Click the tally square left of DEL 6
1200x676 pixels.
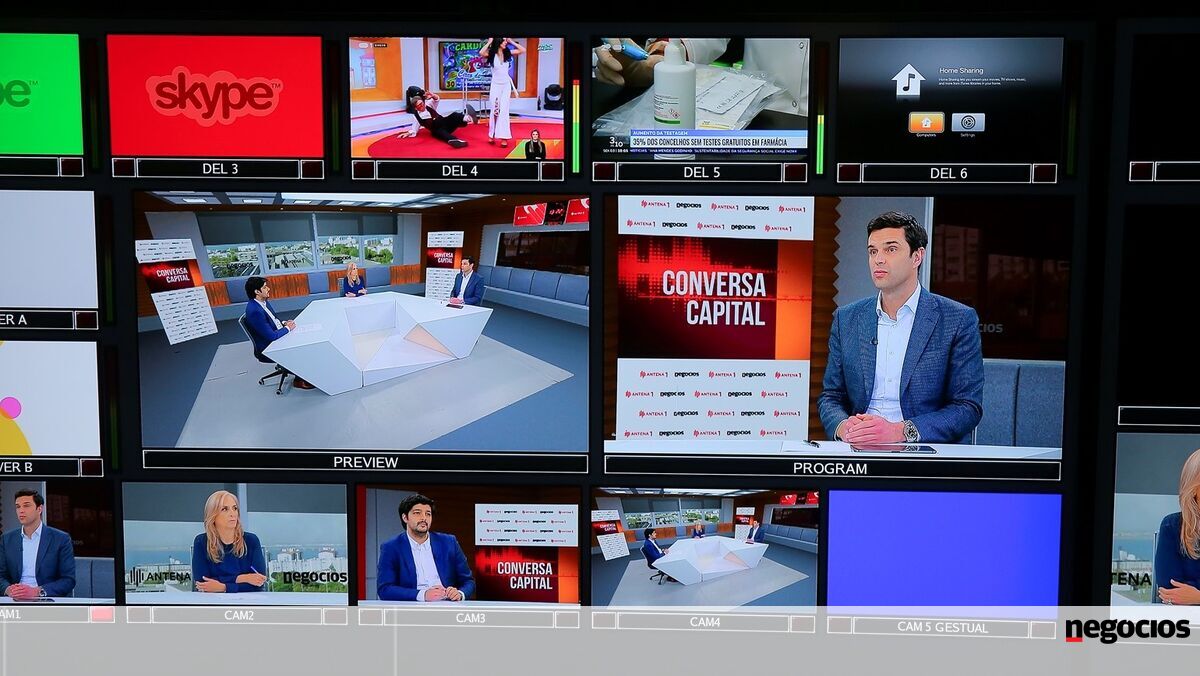coord(849,173)
